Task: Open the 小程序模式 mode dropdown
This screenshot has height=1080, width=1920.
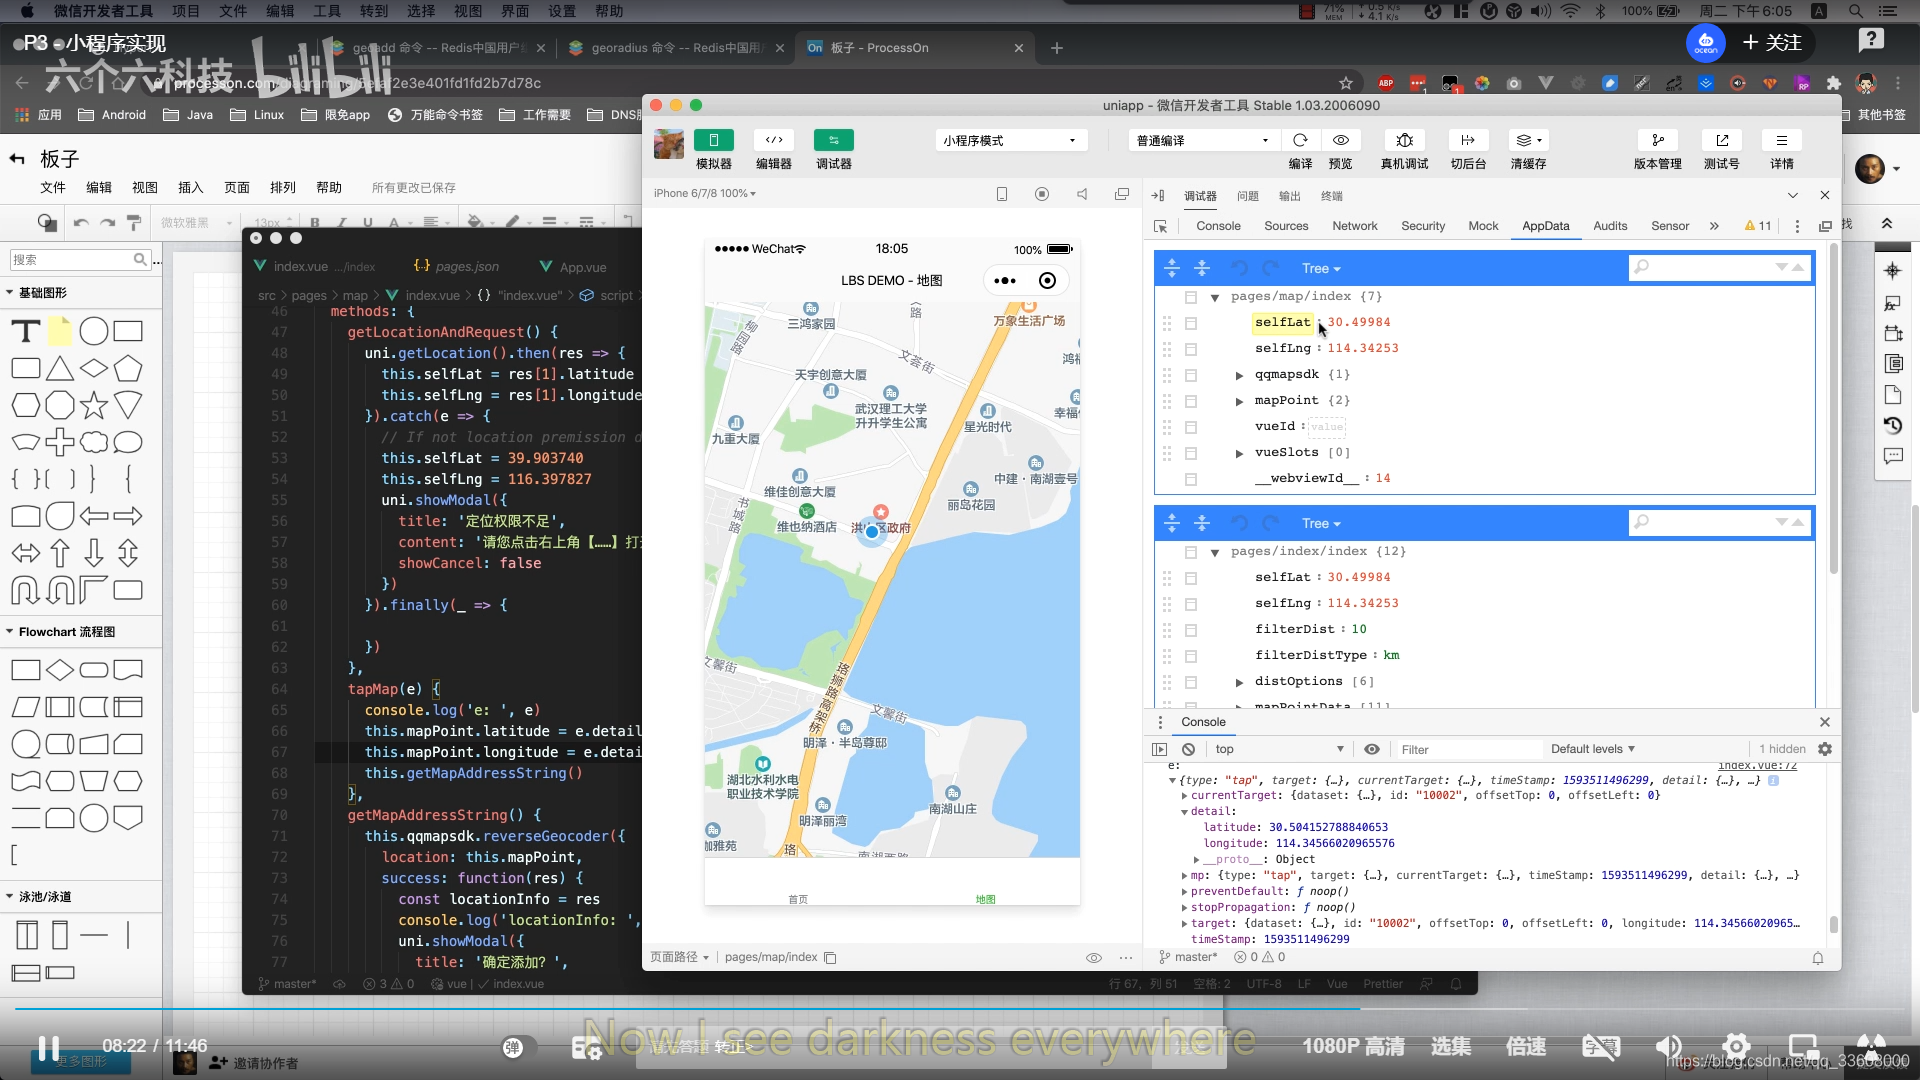Action: (x=1010, y=141)
